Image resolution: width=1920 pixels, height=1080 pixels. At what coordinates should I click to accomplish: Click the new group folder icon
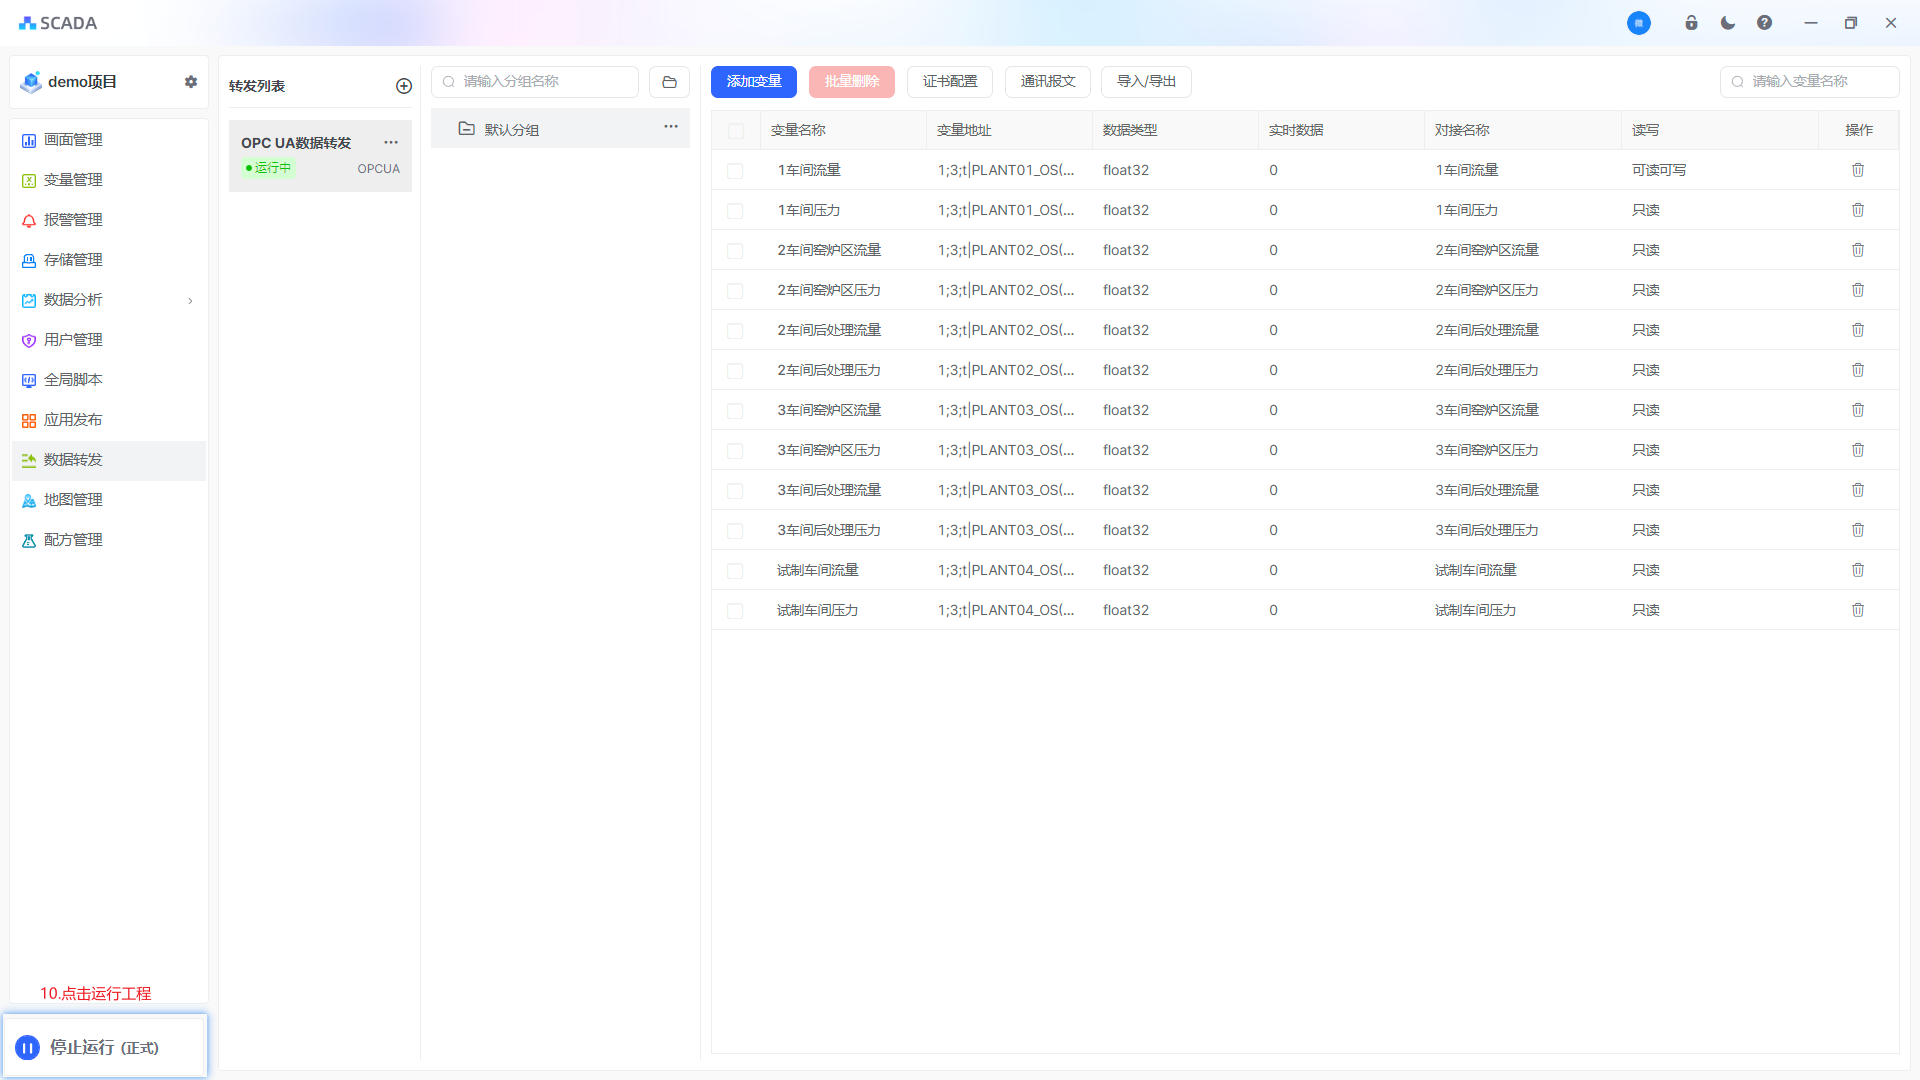click(669, 82)
